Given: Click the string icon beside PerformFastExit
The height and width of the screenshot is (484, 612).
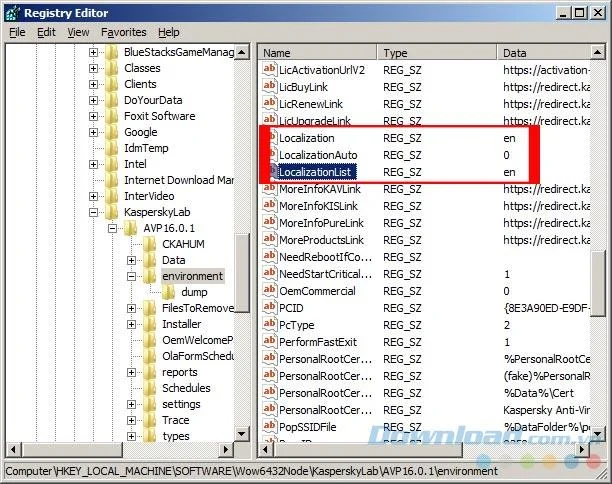Looking at the screenshot, I should (269, 342).
